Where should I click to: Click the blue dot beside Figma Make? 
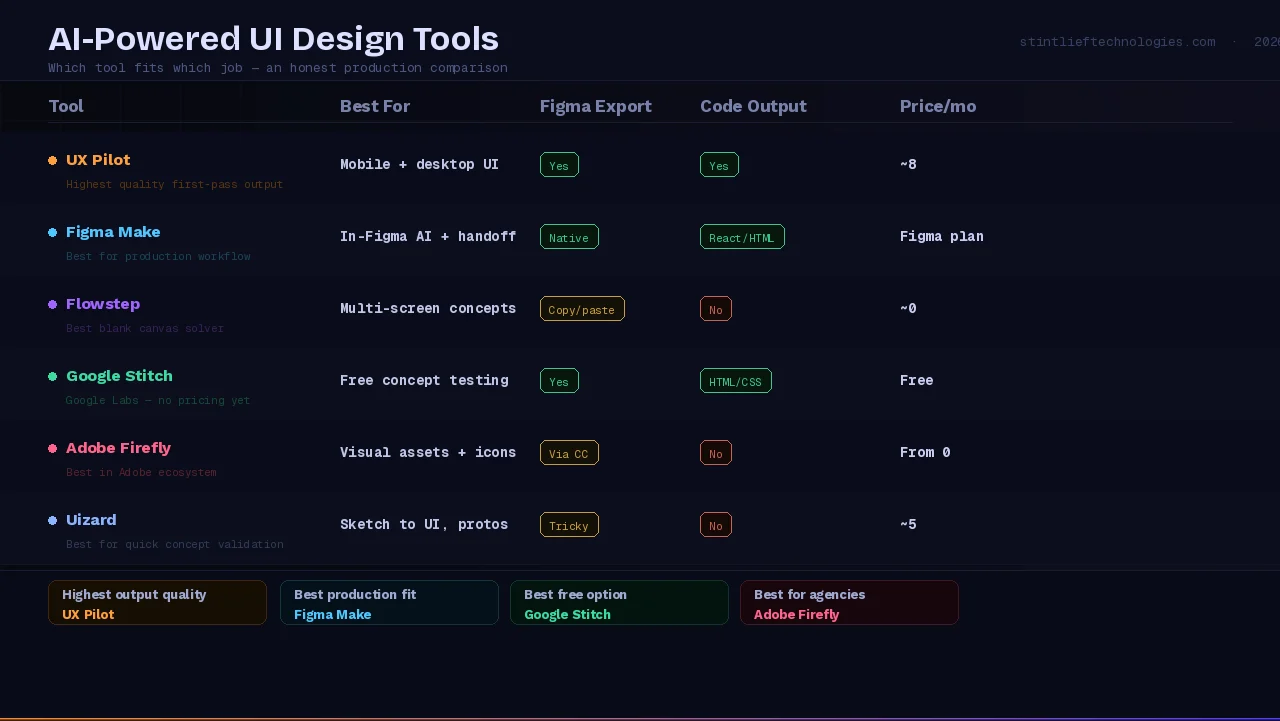[x=53, y=233]
